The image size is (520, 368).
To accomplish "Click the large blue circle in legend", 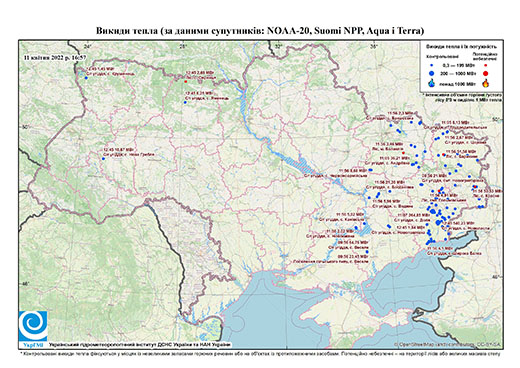I will (x=431, y=73).
